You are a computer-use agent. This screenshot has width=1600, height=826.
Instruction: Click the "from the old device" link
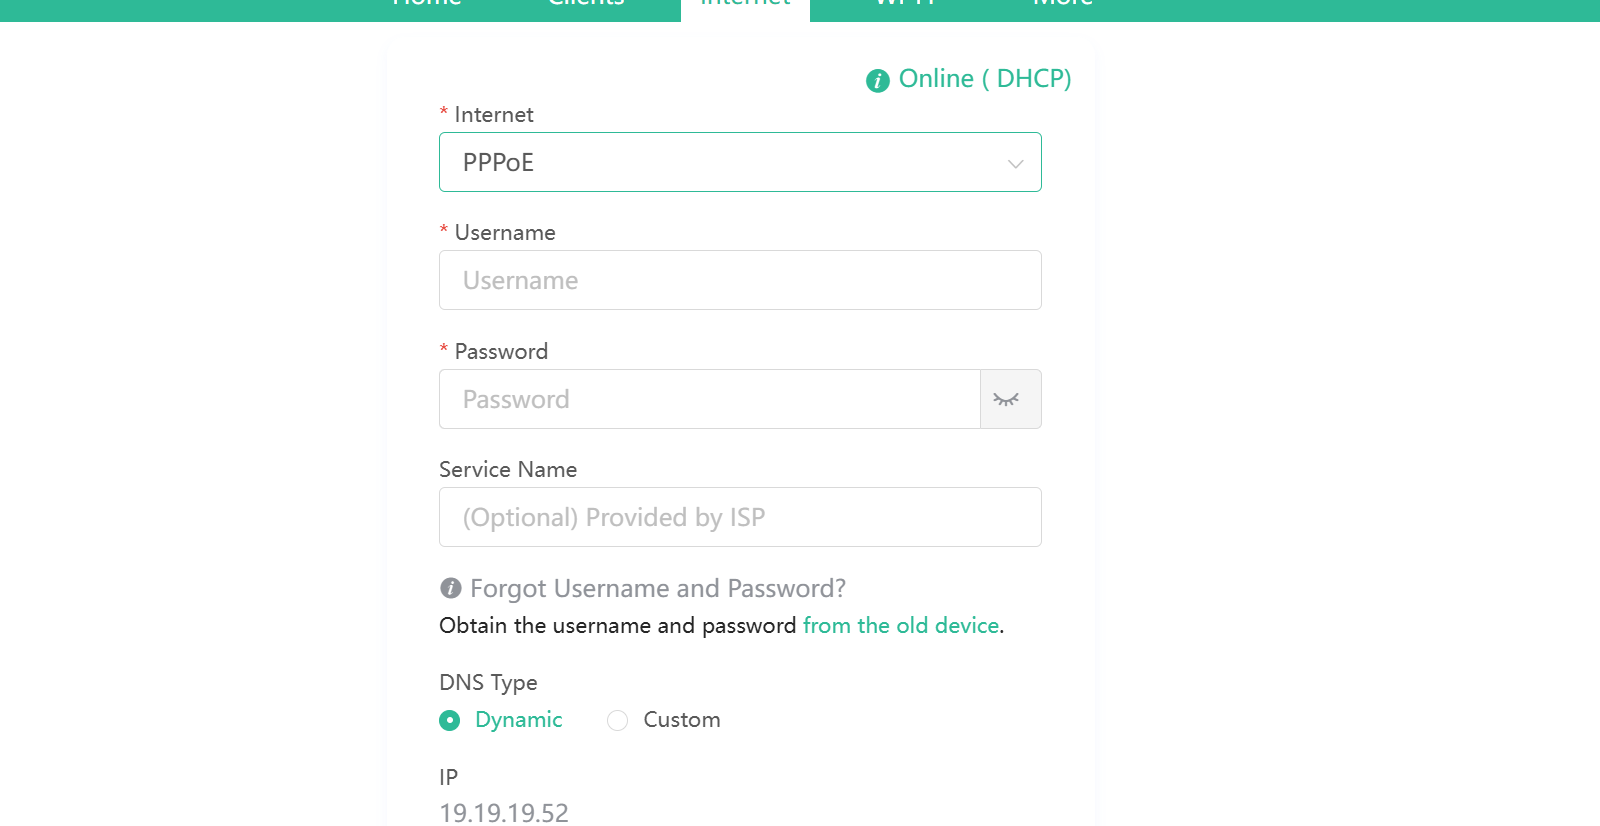coord(901,626)
